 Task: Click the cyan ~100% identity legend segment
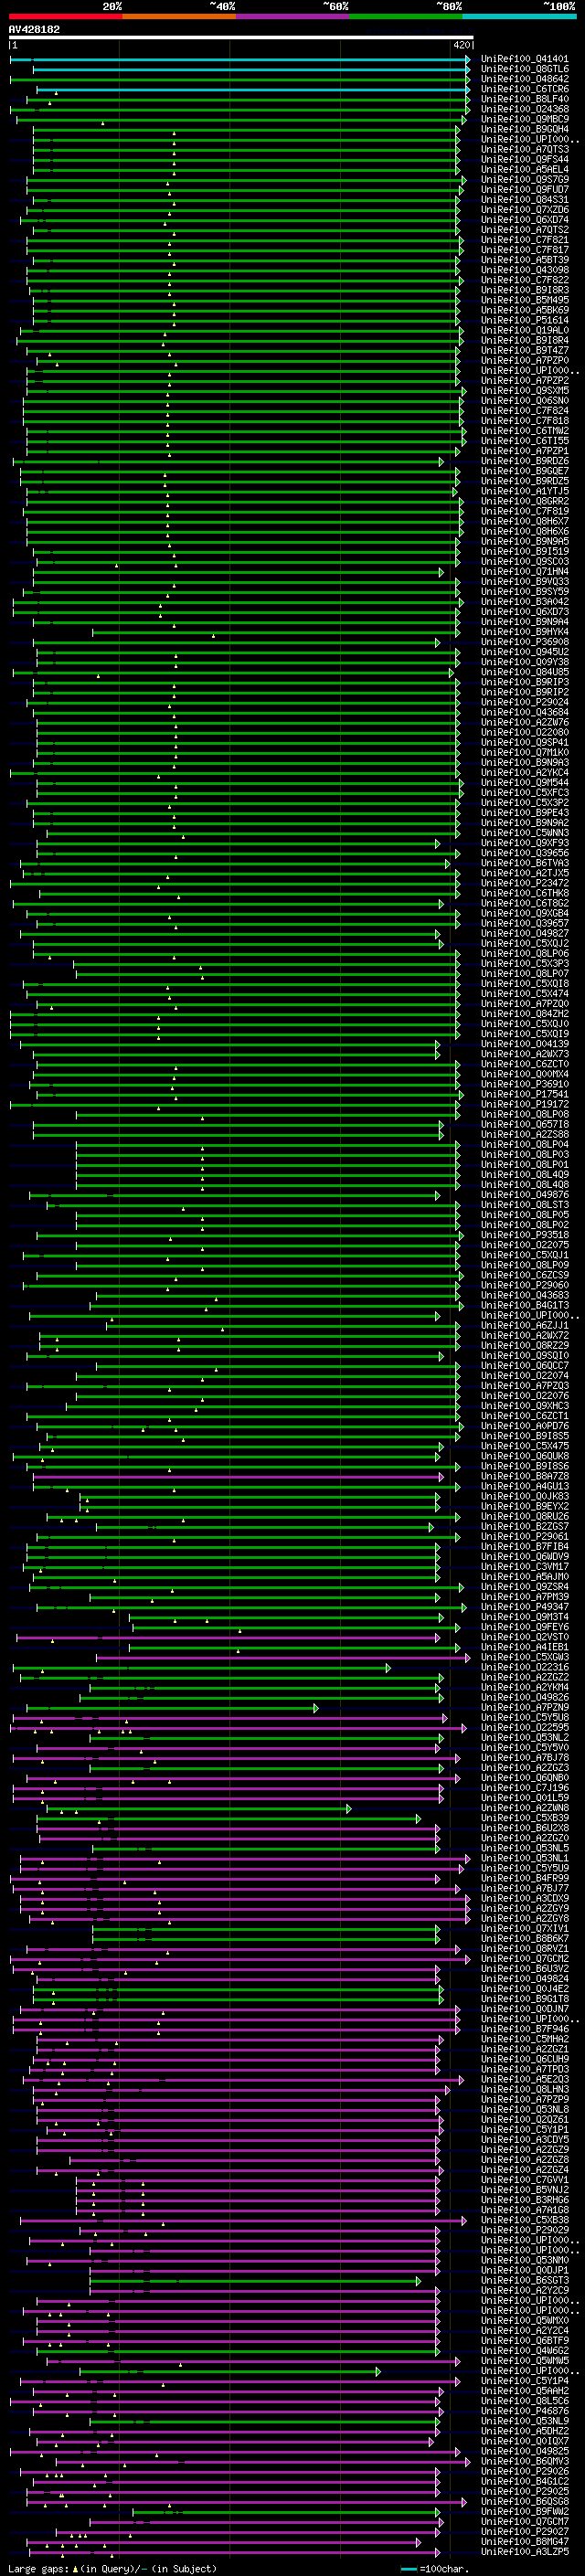[519, 16]
